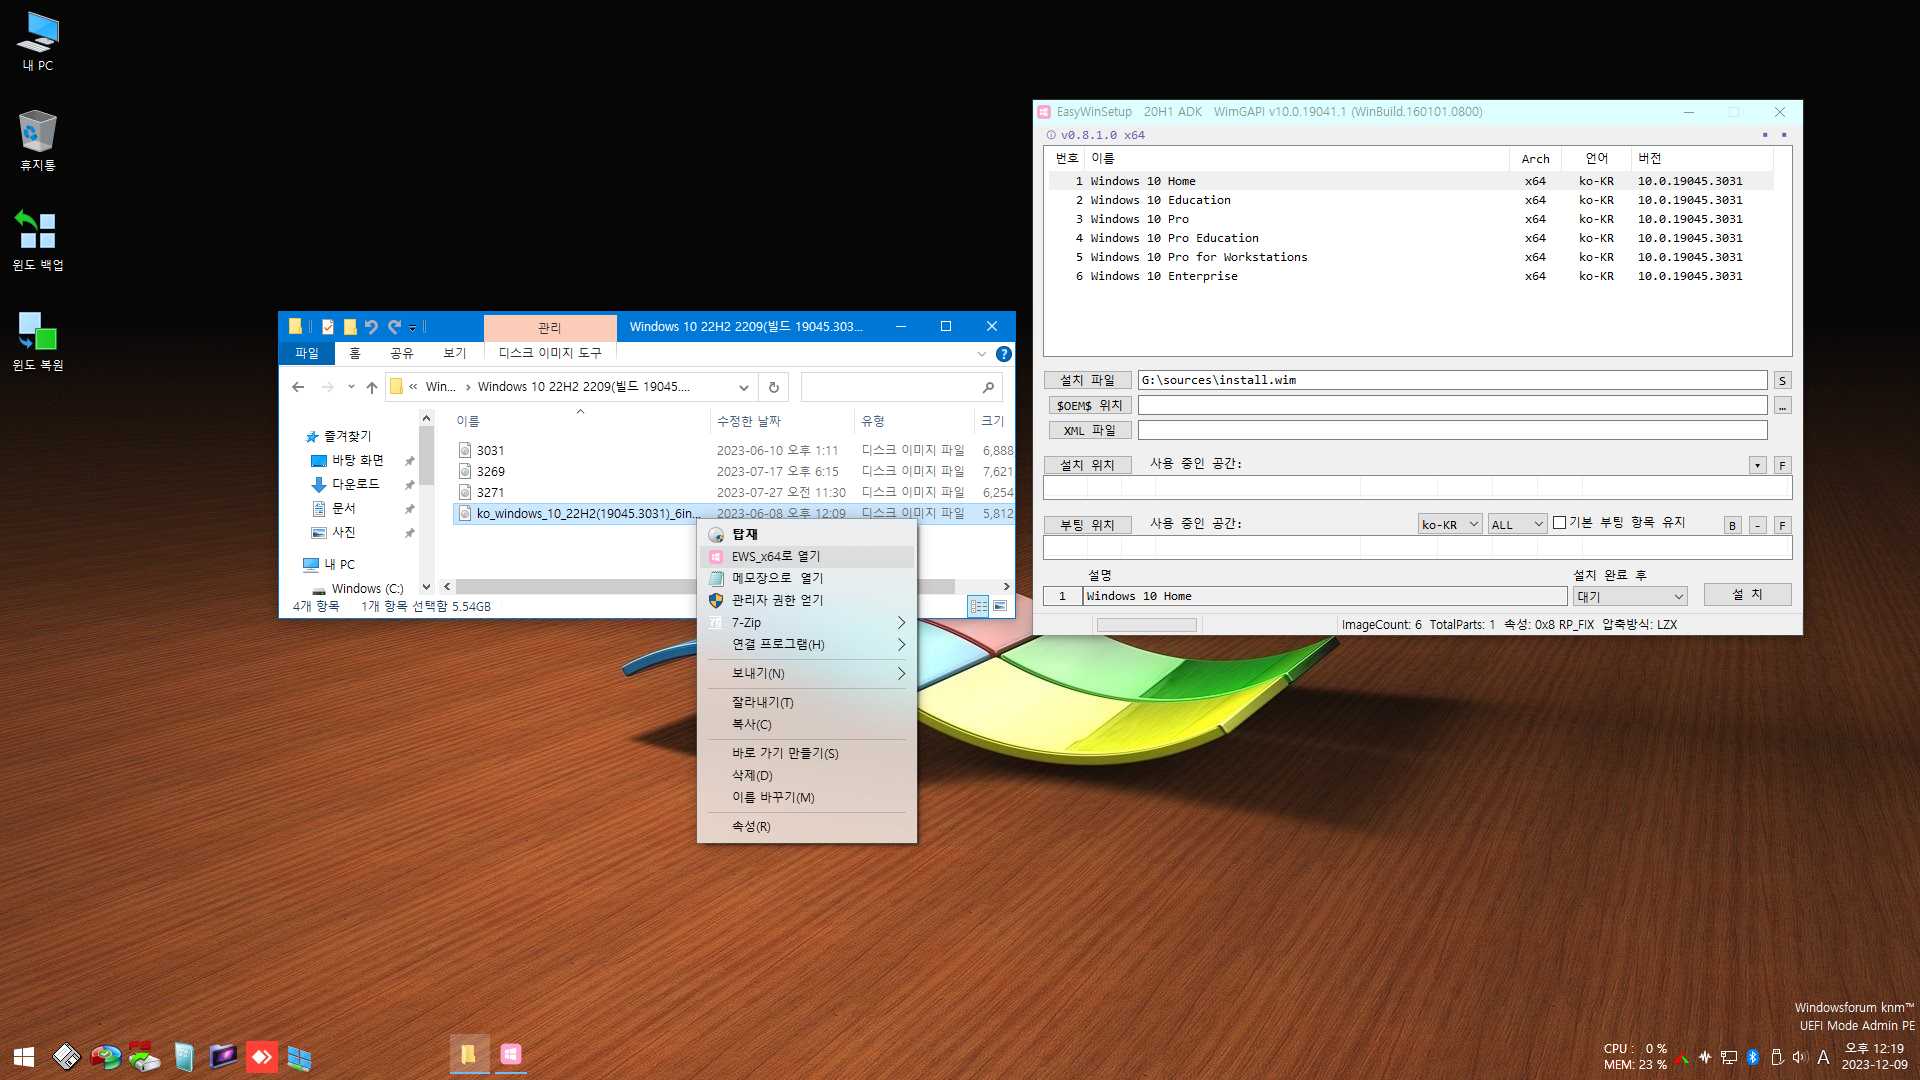Go up one folder with up arrow
This screenshot has height=1080, width=1920.
tap(372, 387)
